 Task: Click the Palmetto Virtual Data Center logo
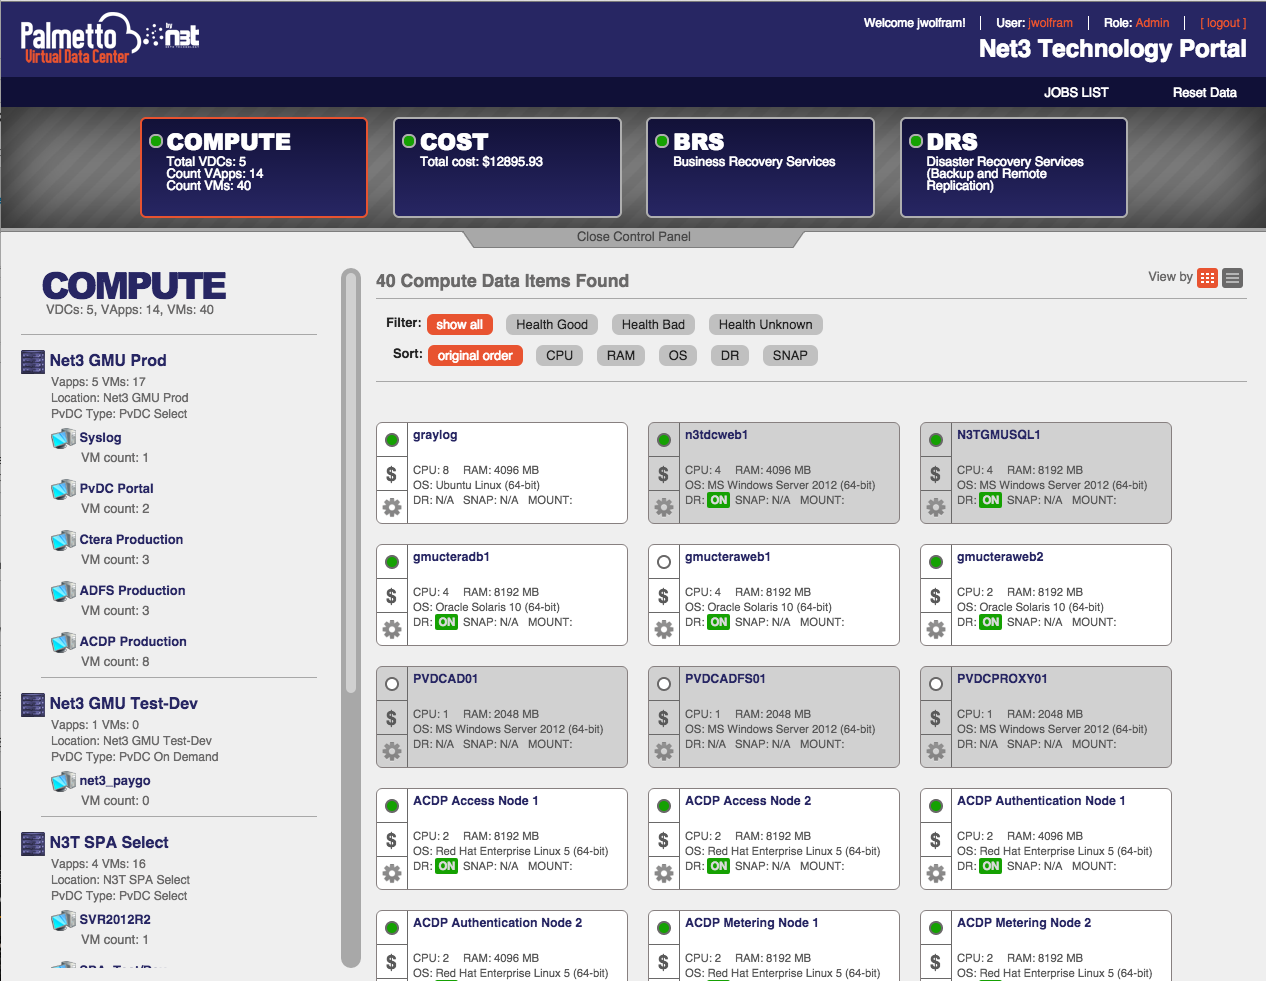109,39
